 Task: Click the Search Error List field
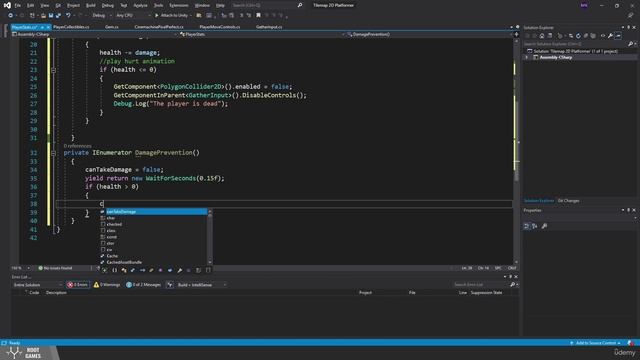(x=481, y=284)
